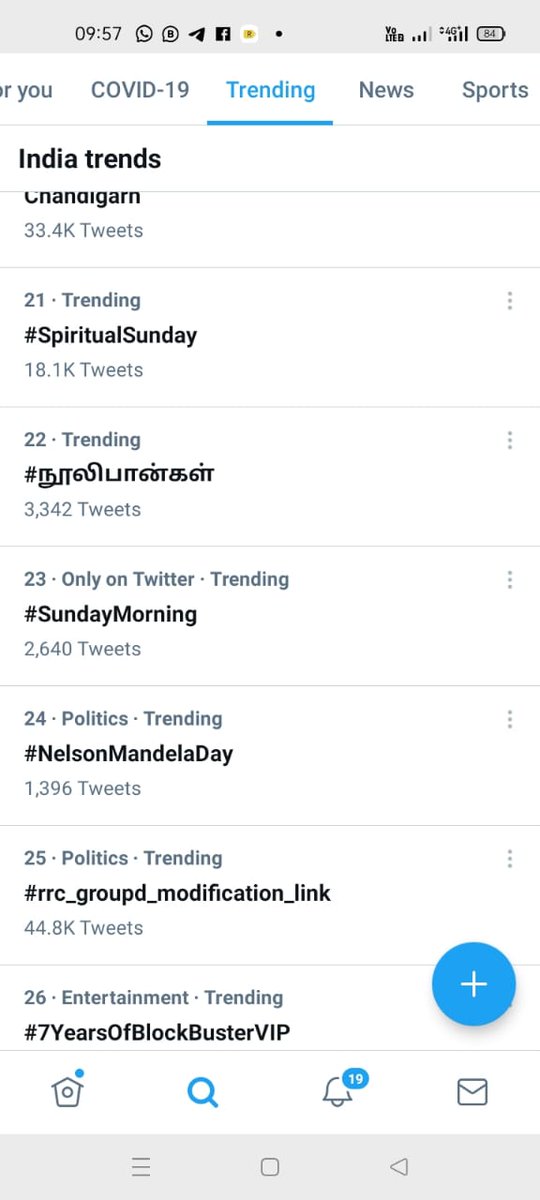Image resolution: width=540 pixels, height=1200 pixels.
Task: Open options menu for #SpiritualSunday trend
Action: pyautogui.click(x=510, y=300)
